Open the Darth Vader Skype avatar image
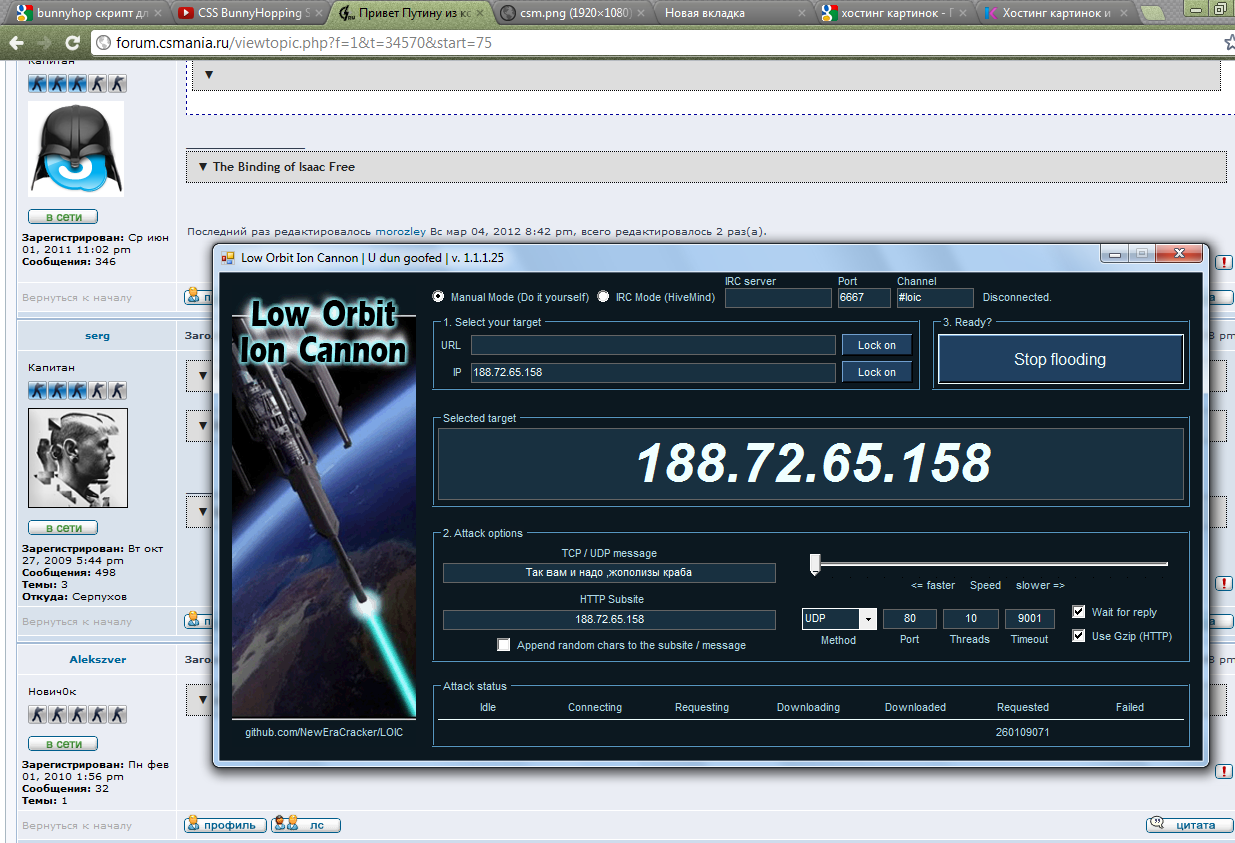The image size is (1235, 843). coord(76,148)
